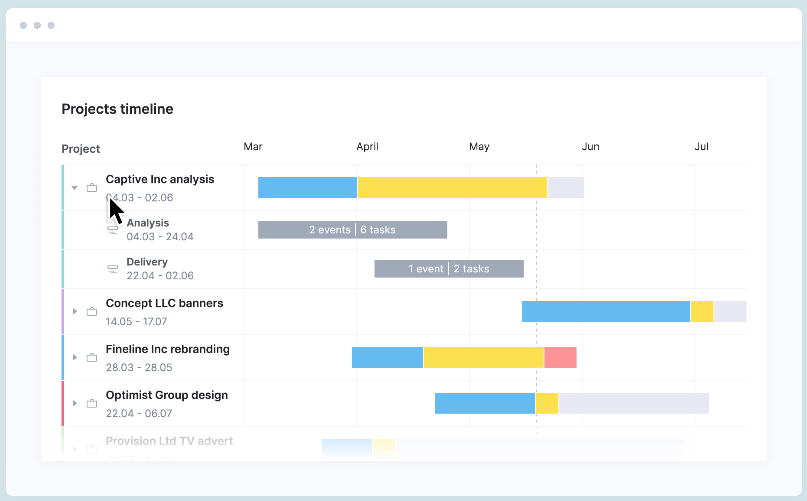Screen dimensions: 807x501
Task: Select the Analysis phase row label
Action: (x=148, y=223)
